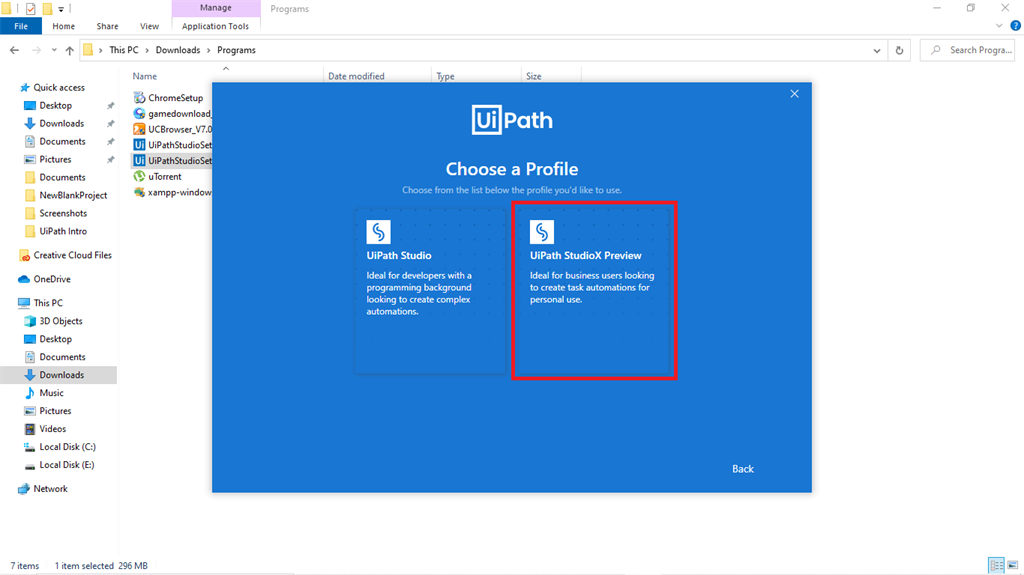Click Downloads in the address path
Image resolution: width=1024 pixels, height=575 pixels.
click(x=178, y=50)
